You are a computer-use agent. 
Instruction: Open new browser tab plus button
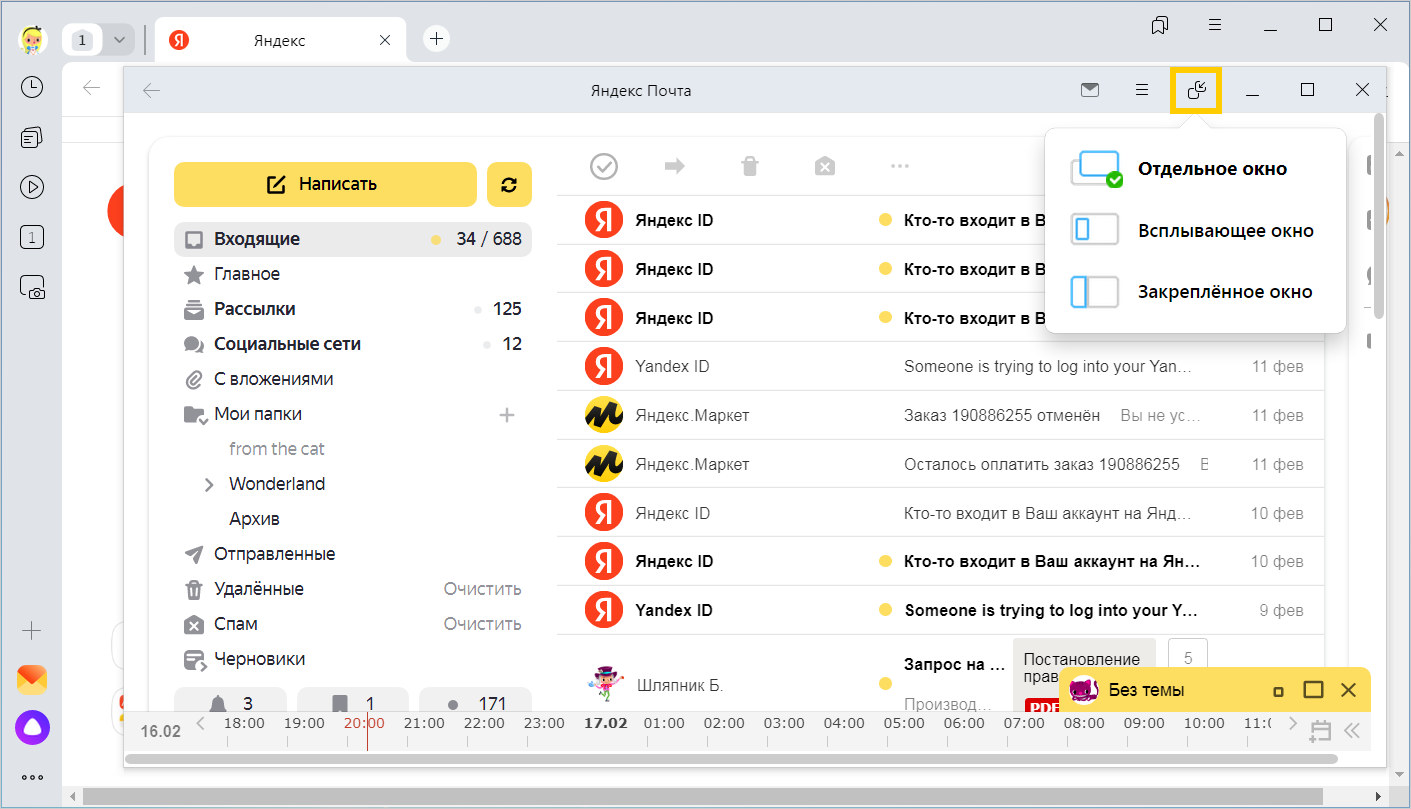[x=436, y=39]
